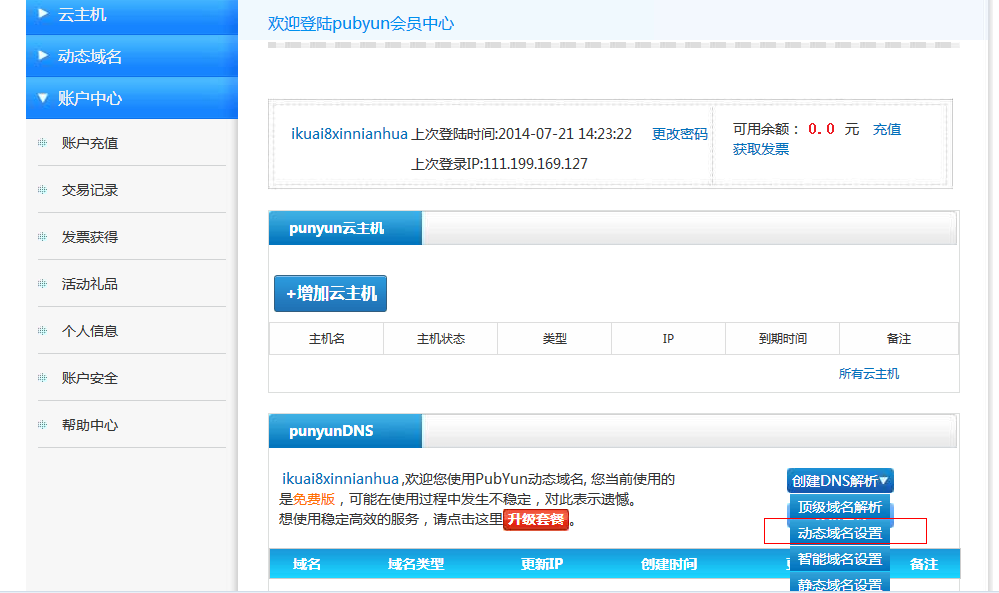999x593 pixels.
Task: Click the 到期时间 column header
Action: pyautogui.click(x=782, y=339)
